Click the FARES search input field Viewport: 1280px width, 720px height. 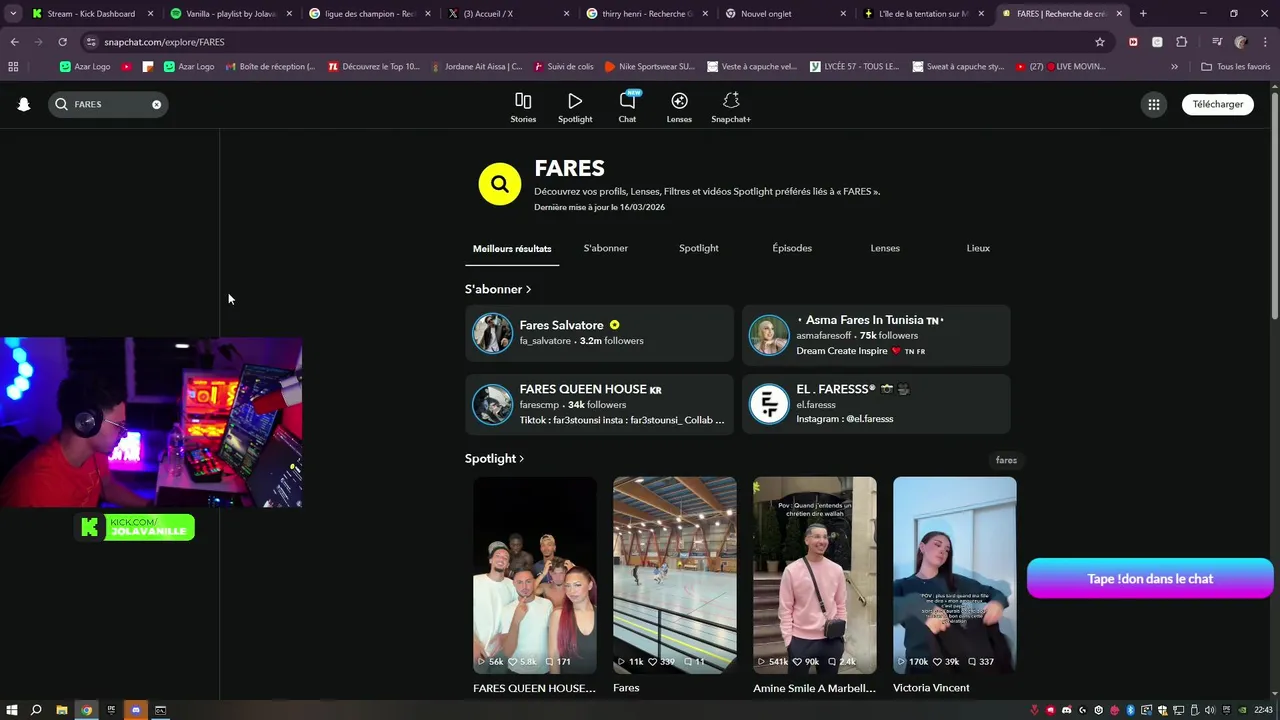click(108, 104)
